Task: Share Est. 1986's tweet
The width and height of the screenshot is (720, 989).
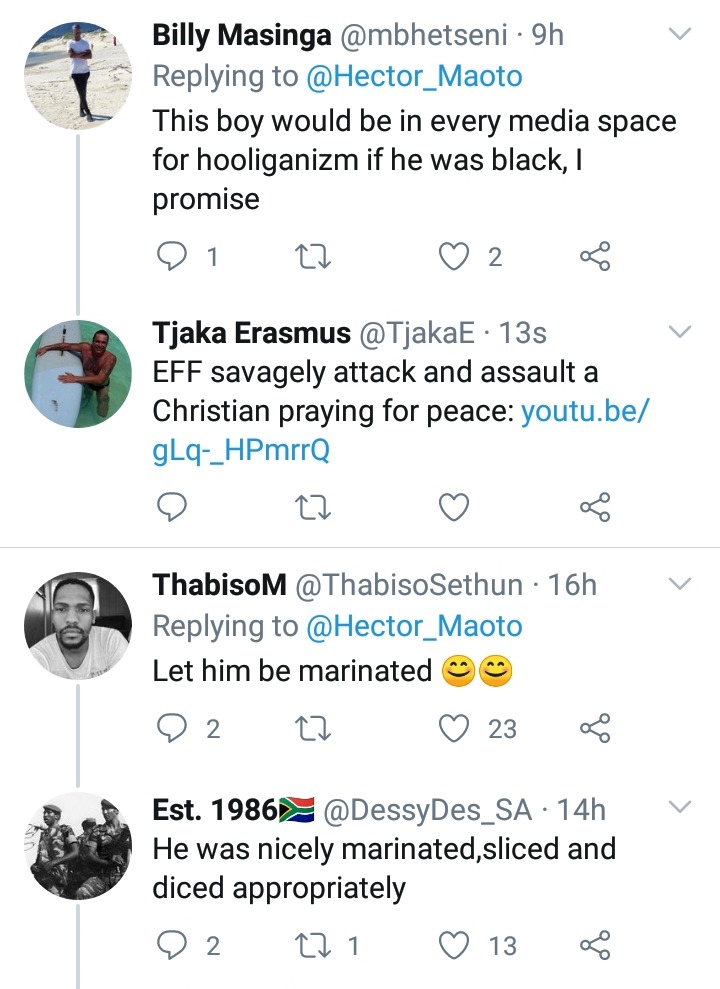Action: coord(595,945)
